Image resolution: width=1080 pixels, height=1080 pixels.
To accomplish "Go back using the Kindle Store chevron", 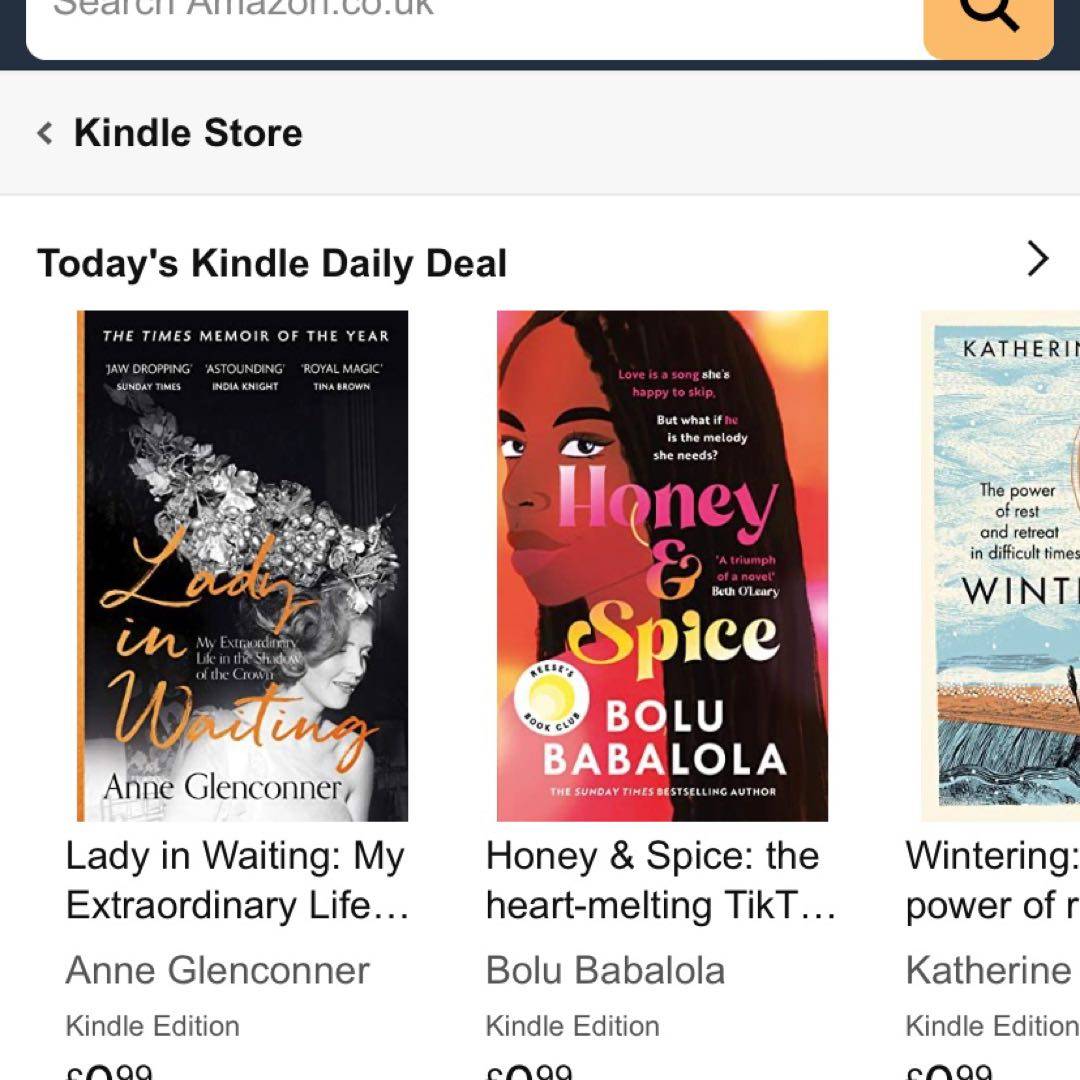I will click(45, 133).
